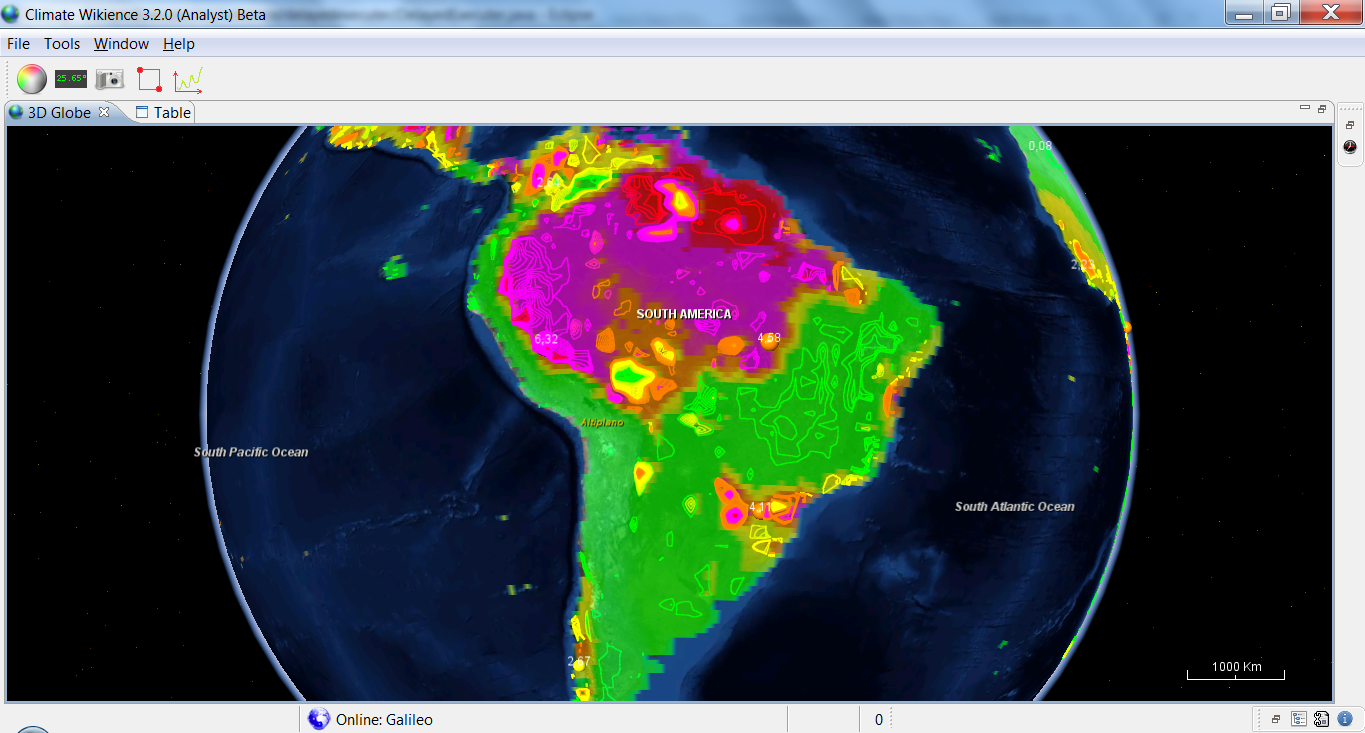Select the red rectangle region selection tool
The width and height of the screenshot is (1365, 733).
pos(149,79)
